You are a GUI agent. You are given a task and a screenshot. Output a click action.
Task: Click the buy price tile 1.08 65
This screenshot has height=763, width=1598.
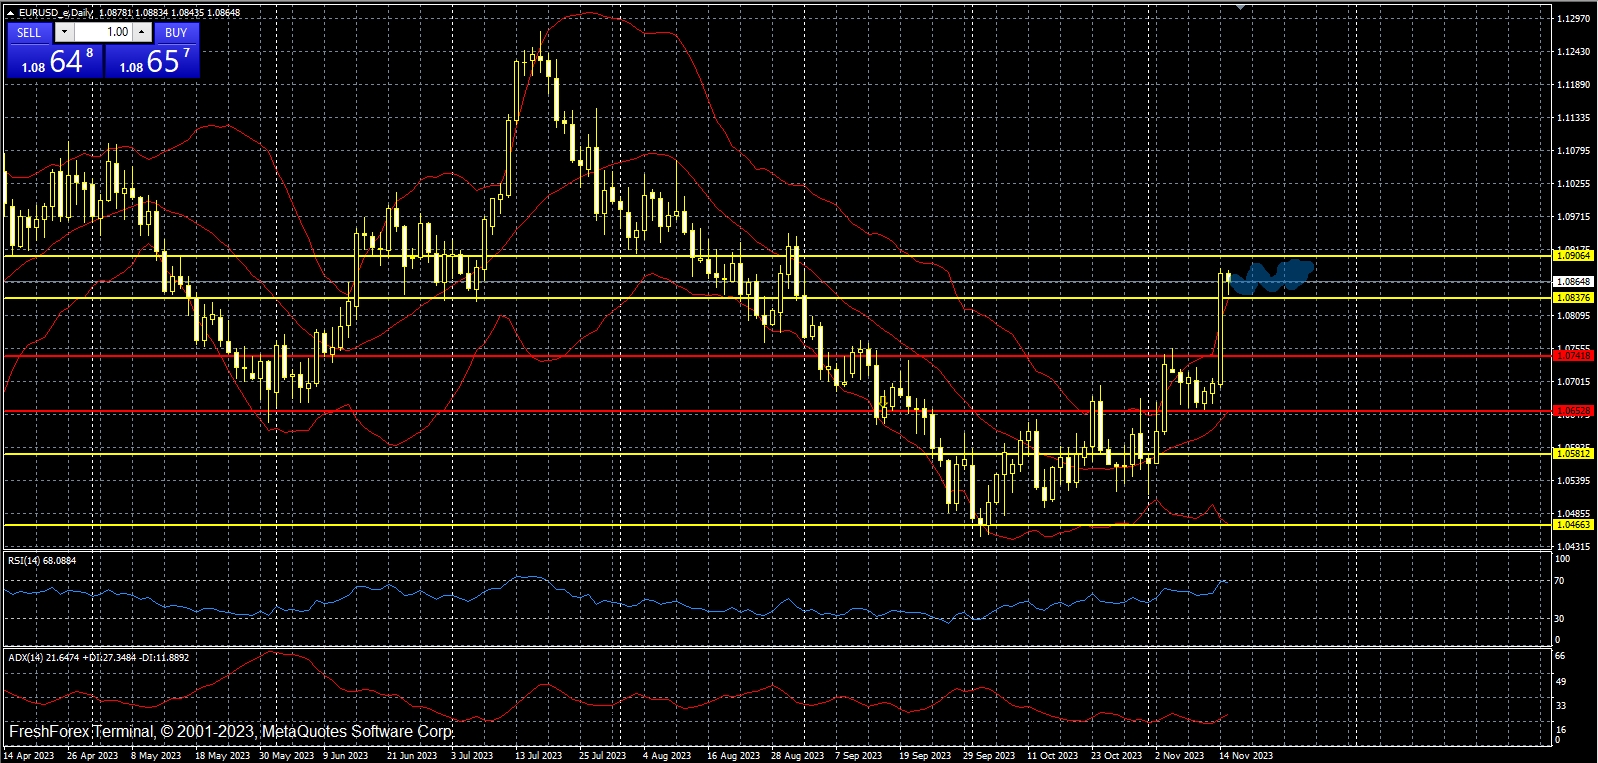click(153, 62)
